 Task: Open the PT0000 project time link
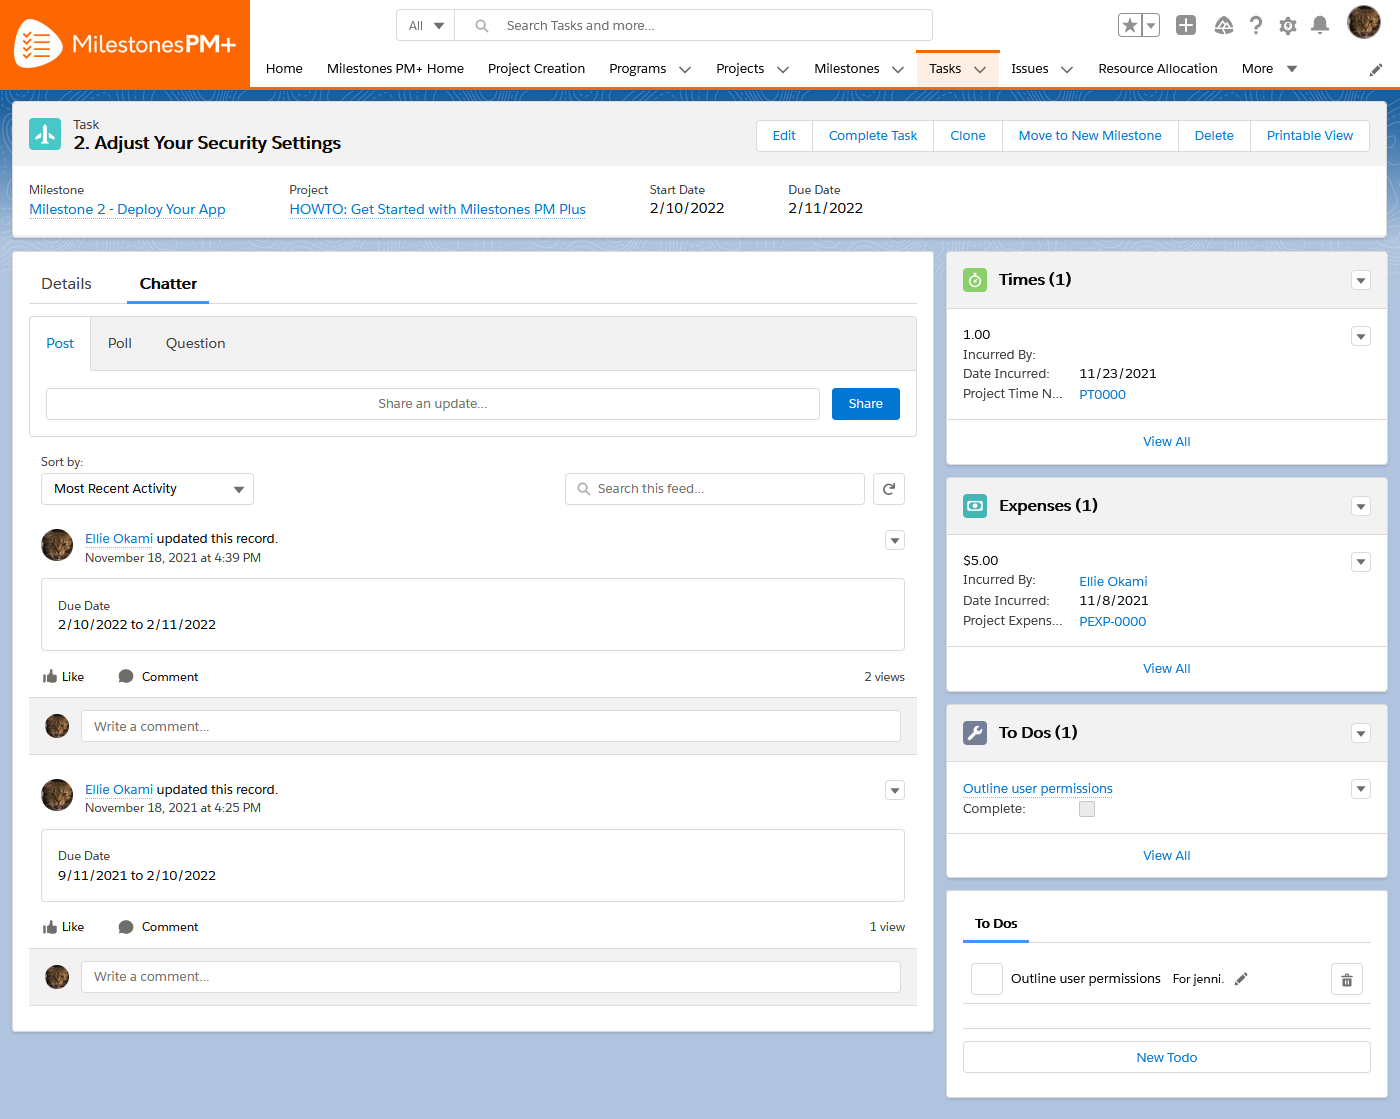1102,395
